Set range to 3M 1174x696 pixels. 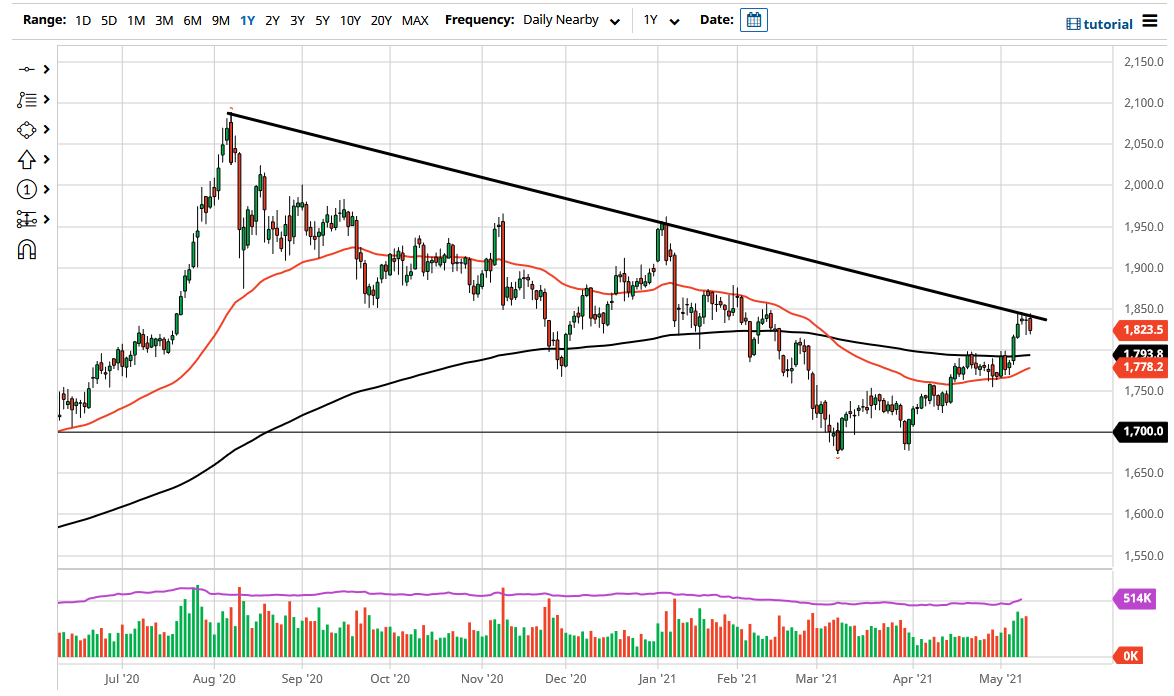[x=164, y=20]
